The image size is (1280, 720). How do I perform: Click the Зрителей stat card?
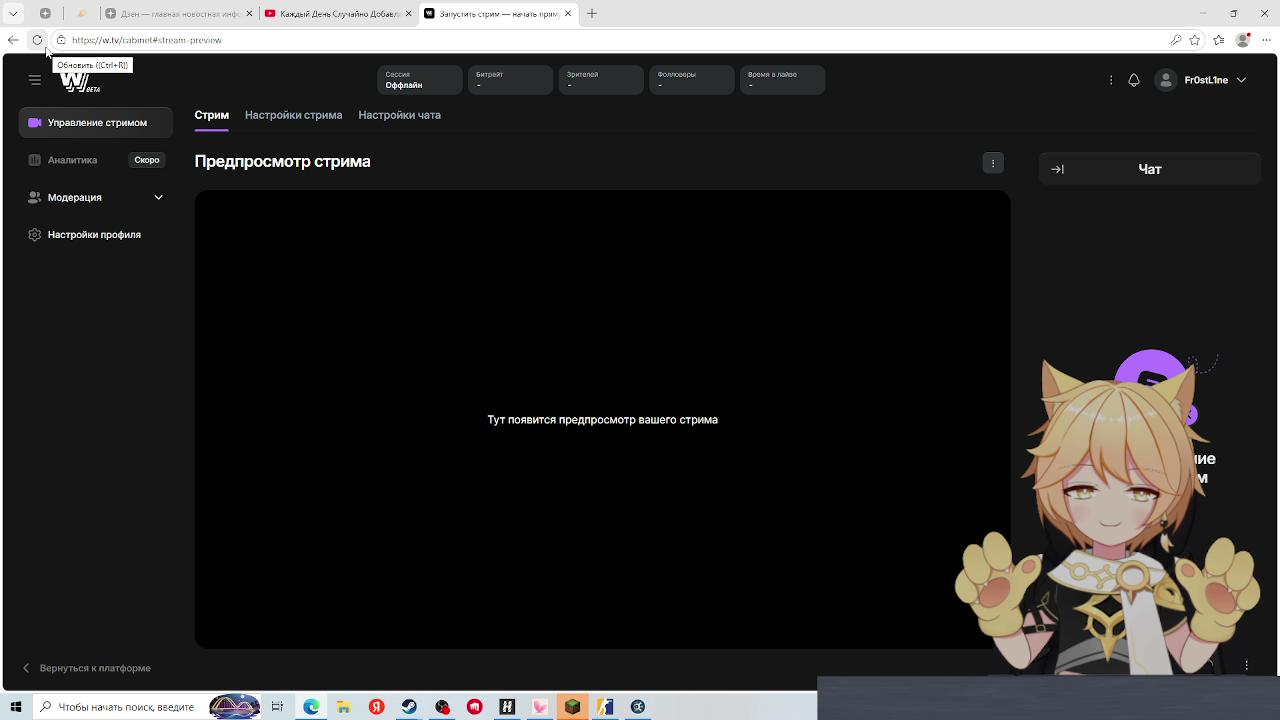coord(601,80)
